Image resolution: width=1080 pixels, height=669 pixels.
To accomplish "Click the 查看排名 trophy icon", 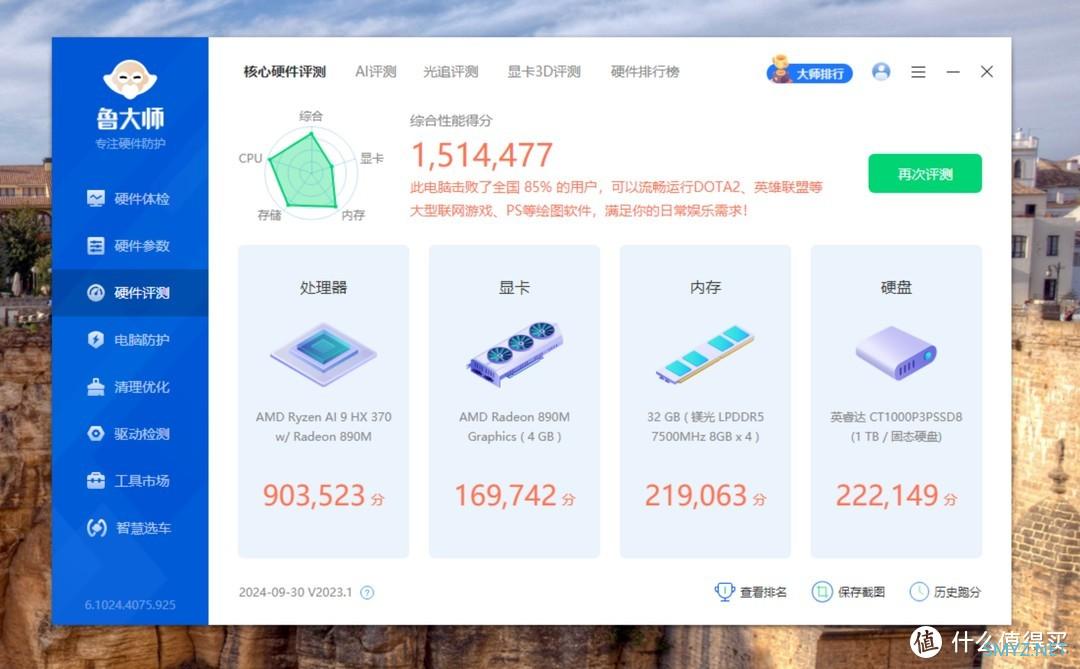I will [725, 591].
